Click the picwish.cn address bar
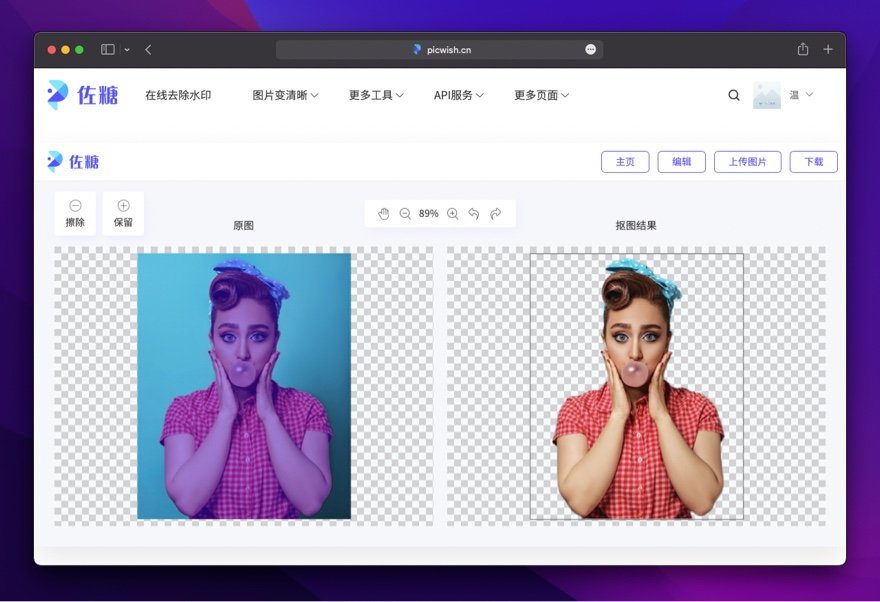Image resolution: width=880 pixels, height=602 pixels. [439, 49]
